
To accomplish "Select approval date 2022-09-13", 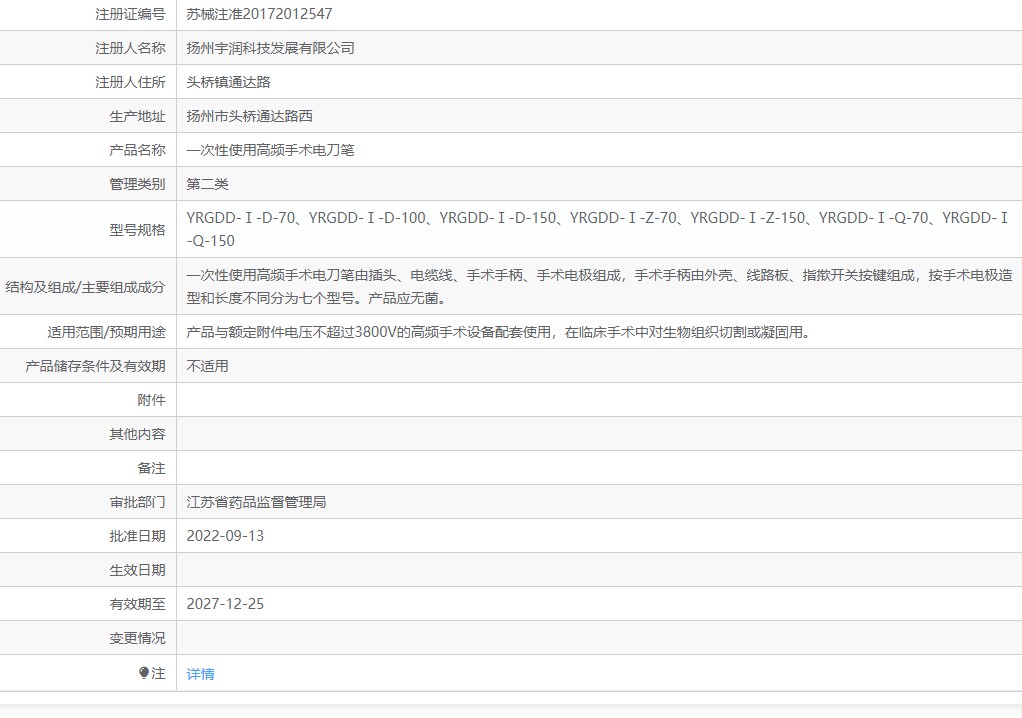I will click(225, 536).
